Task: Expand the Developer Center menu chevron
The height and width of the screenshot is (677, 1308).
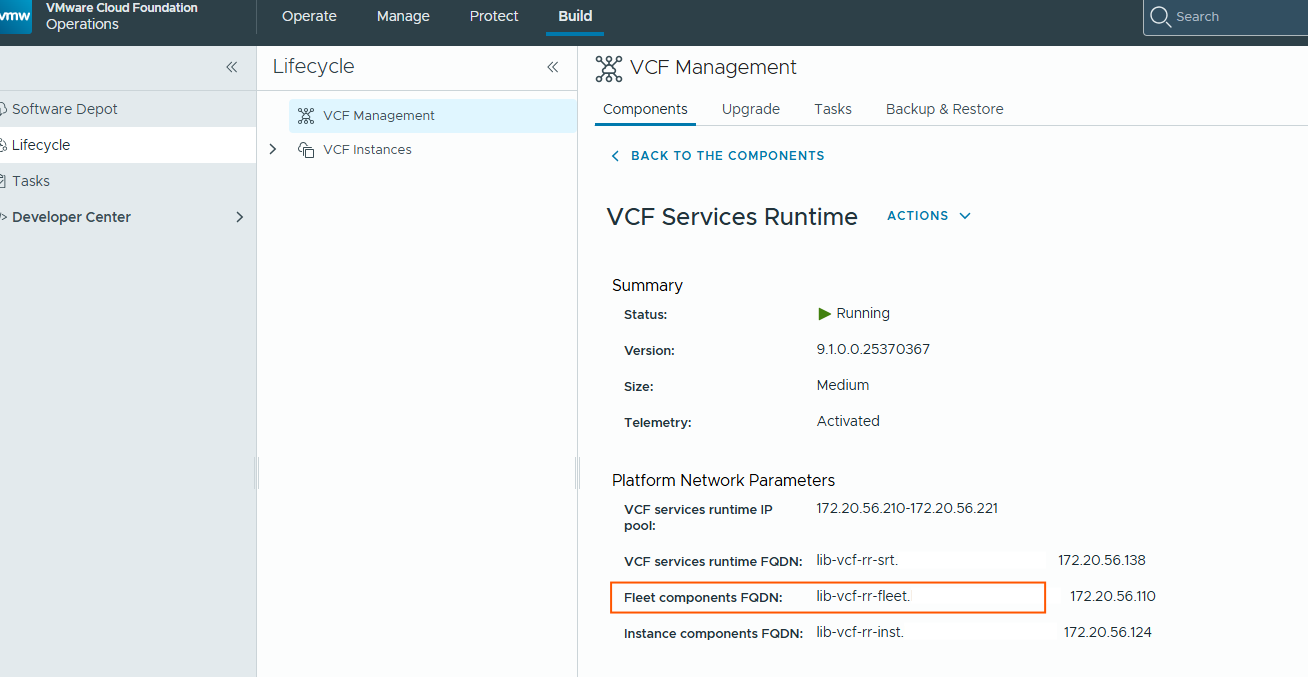Action: pos(239,217)
